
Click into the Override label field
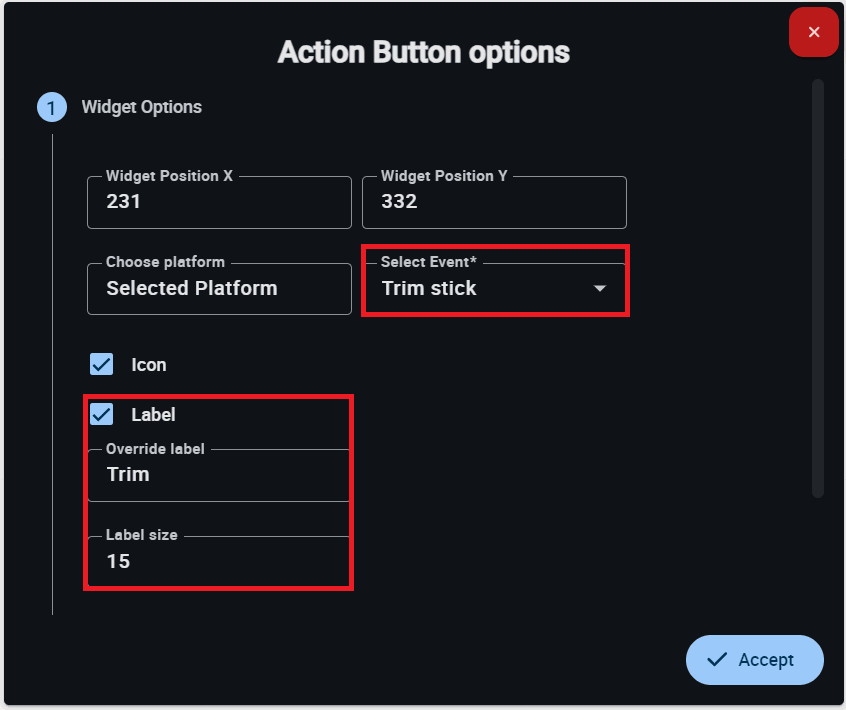(219, 475)
